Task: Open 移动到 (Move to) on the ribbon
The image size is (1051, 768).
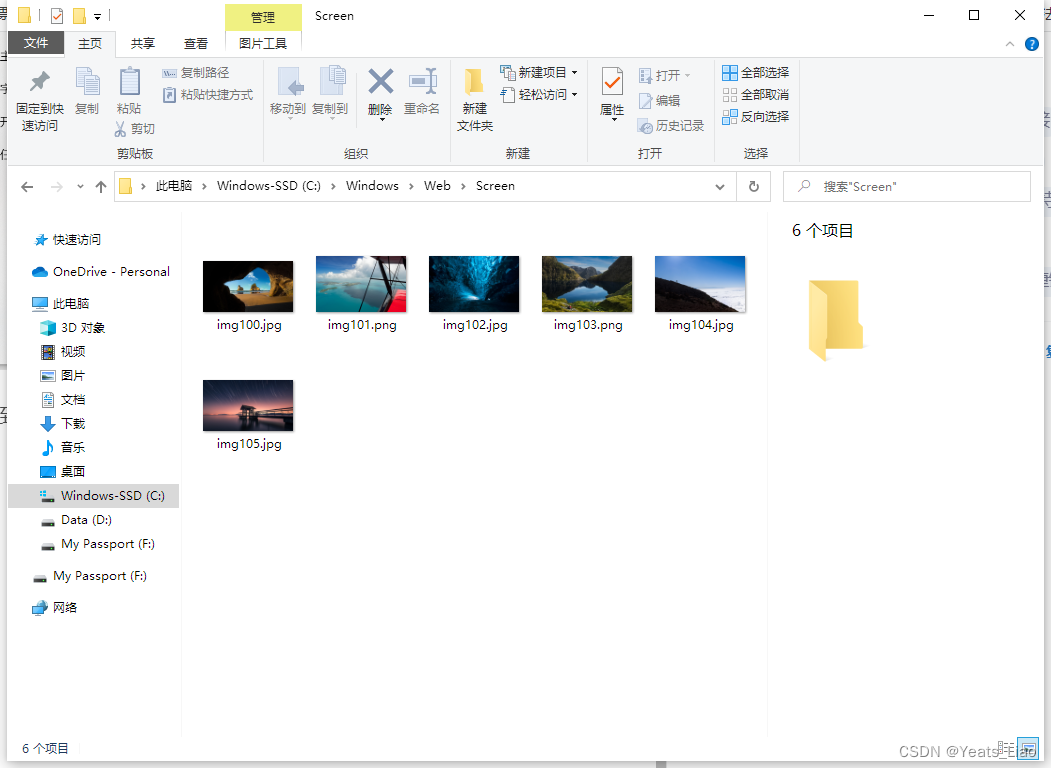Action: pyautogui.click(x=289, y=93)
